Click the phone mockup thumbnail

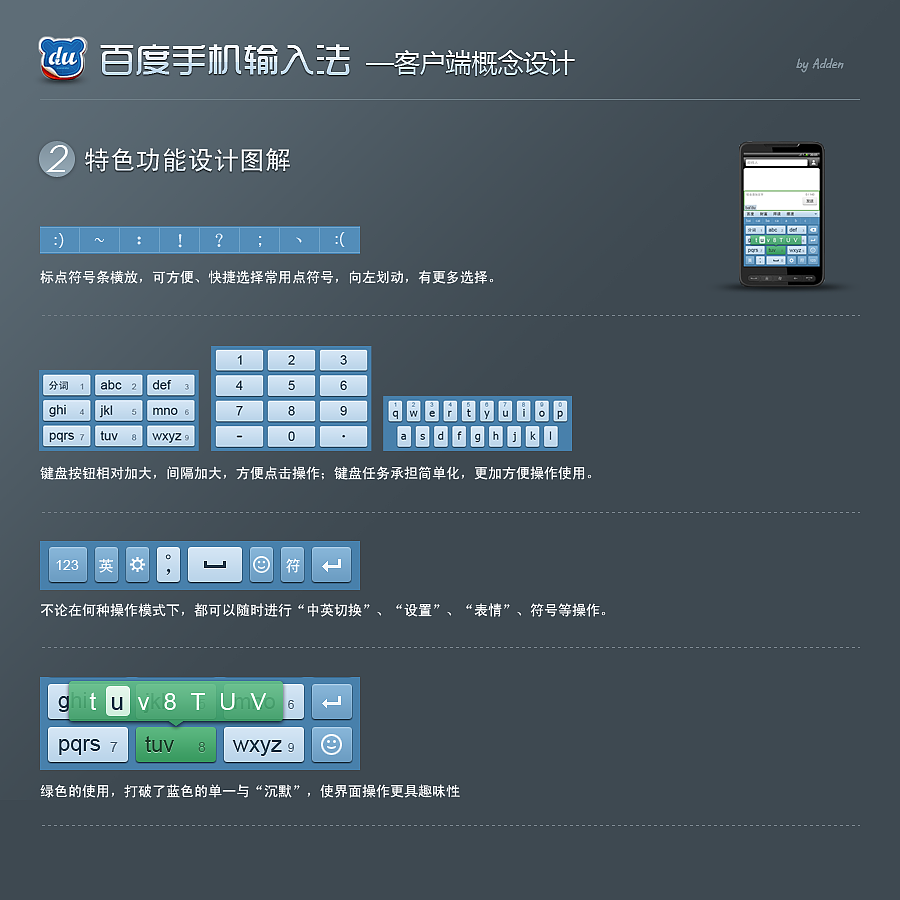[781, 214]
